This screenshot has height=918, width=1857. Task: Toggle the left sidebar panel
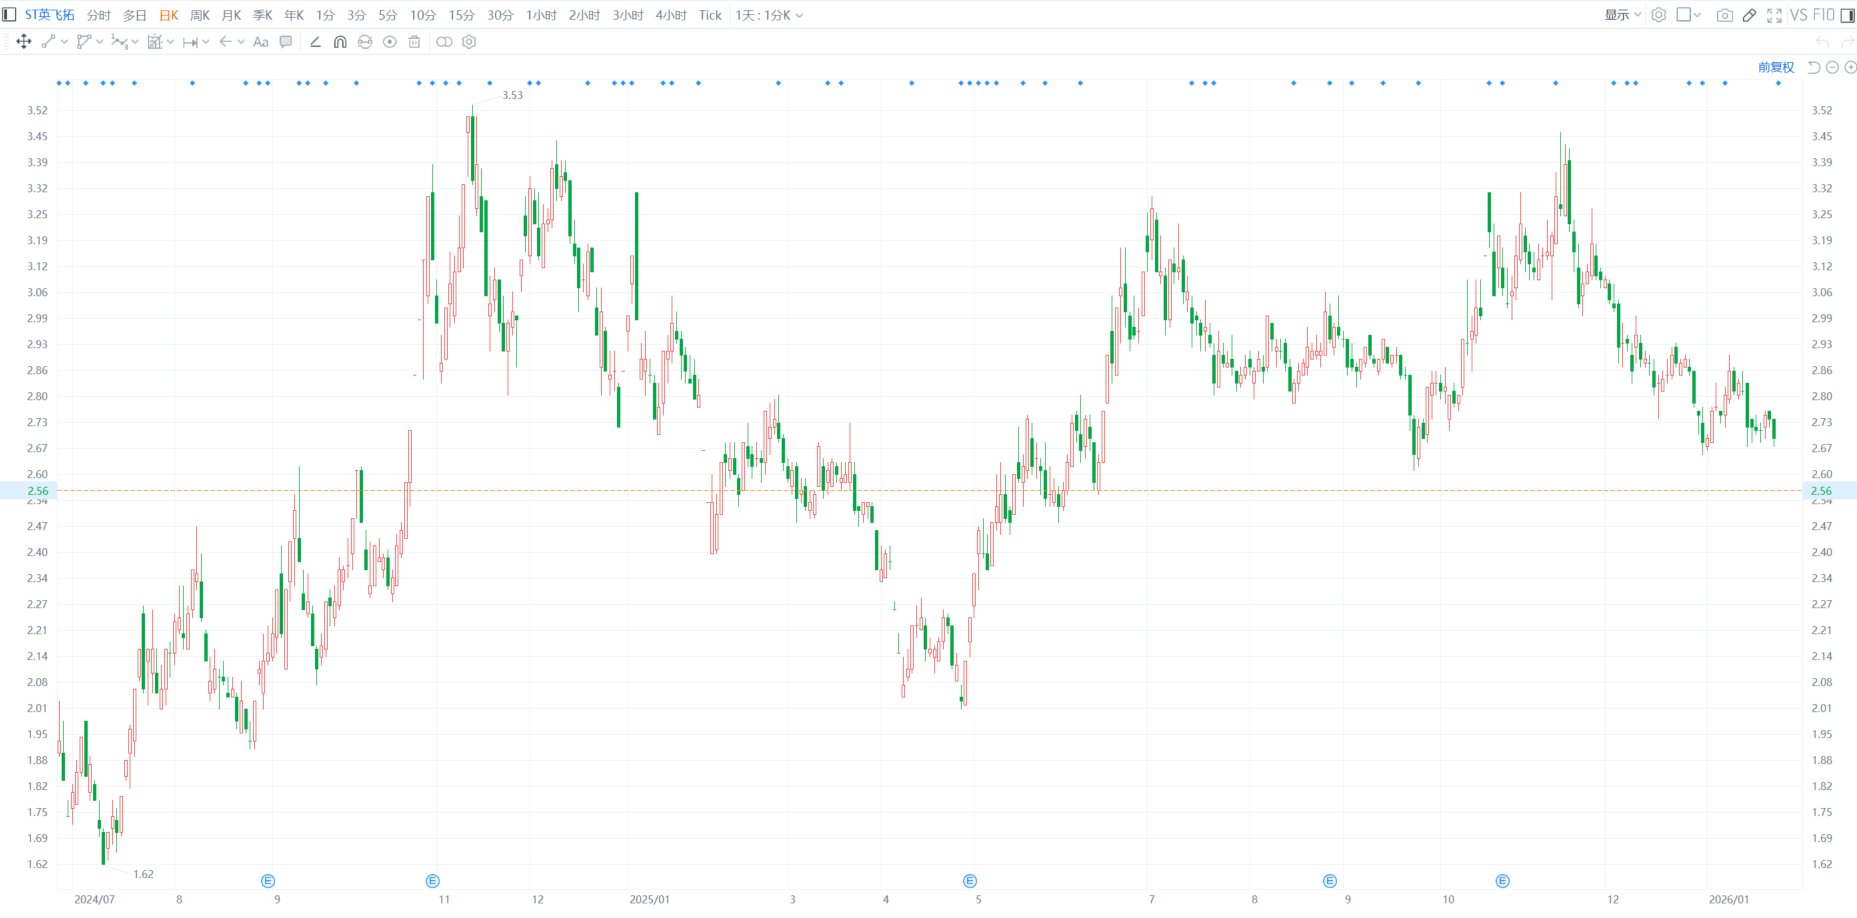click(10, 15)
